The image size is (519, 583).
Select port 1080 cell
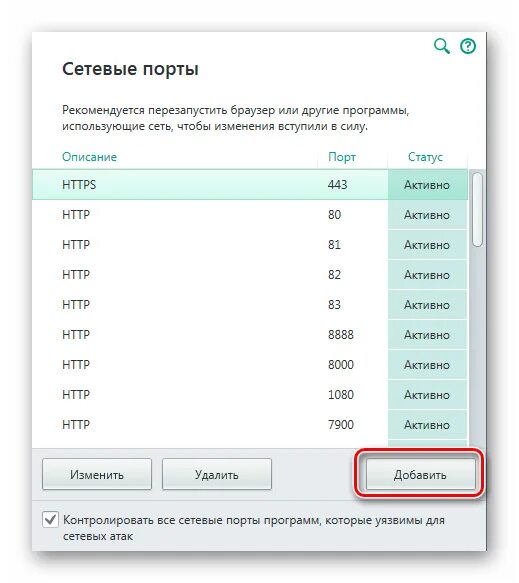tap(341, 395)
